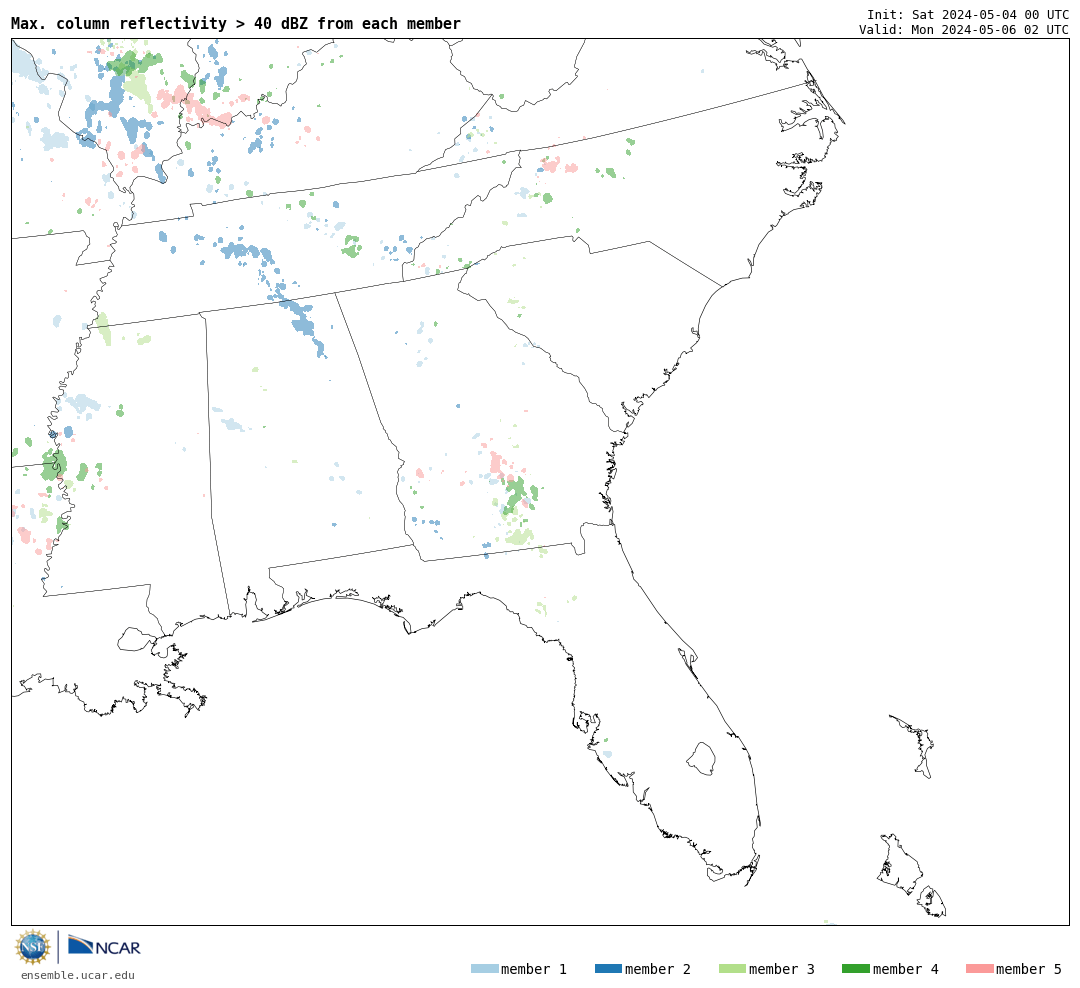This screenshot has width=1080, height=988.
Task: Click the 'Valid: Mon 2024-05-06 02 UTC' text
Action: click(x=964, y=29)
